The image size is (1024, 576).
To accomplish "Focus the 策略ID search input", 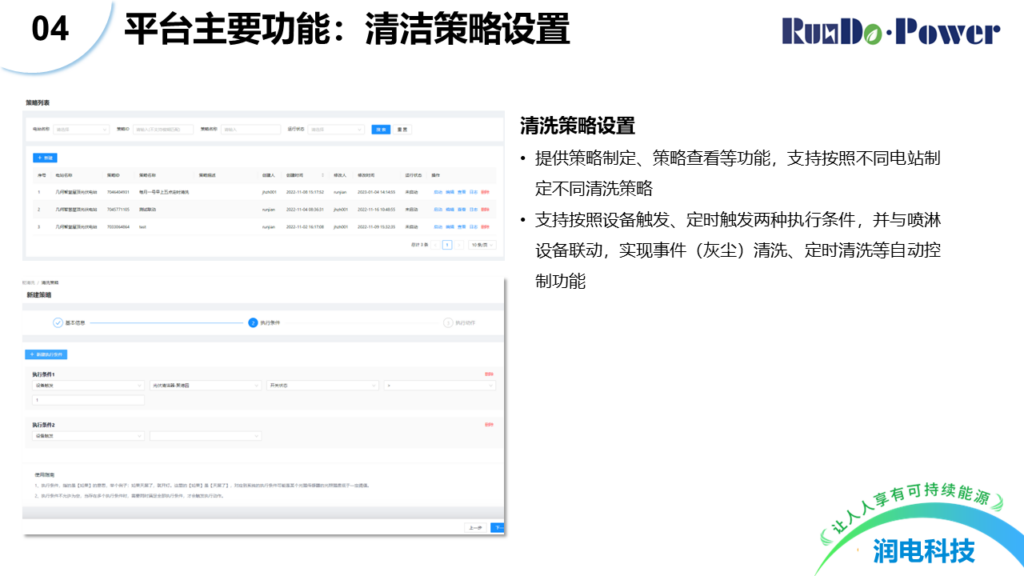I will coord(163,129).
